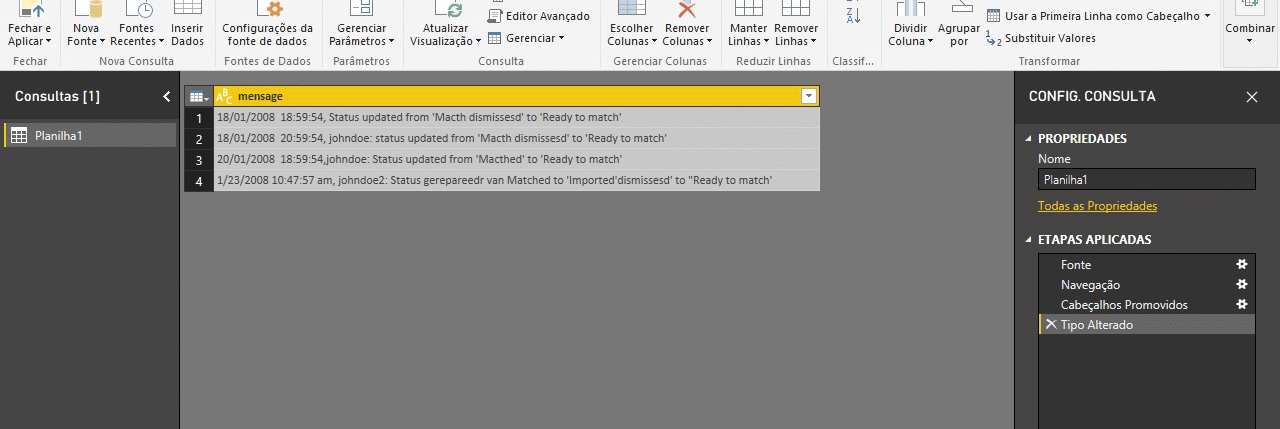This screenshot has height=429, width=1280.
Task: Click Usar a Primeira Linha como Cabeçalho
Action: [x=1098, y=16]
